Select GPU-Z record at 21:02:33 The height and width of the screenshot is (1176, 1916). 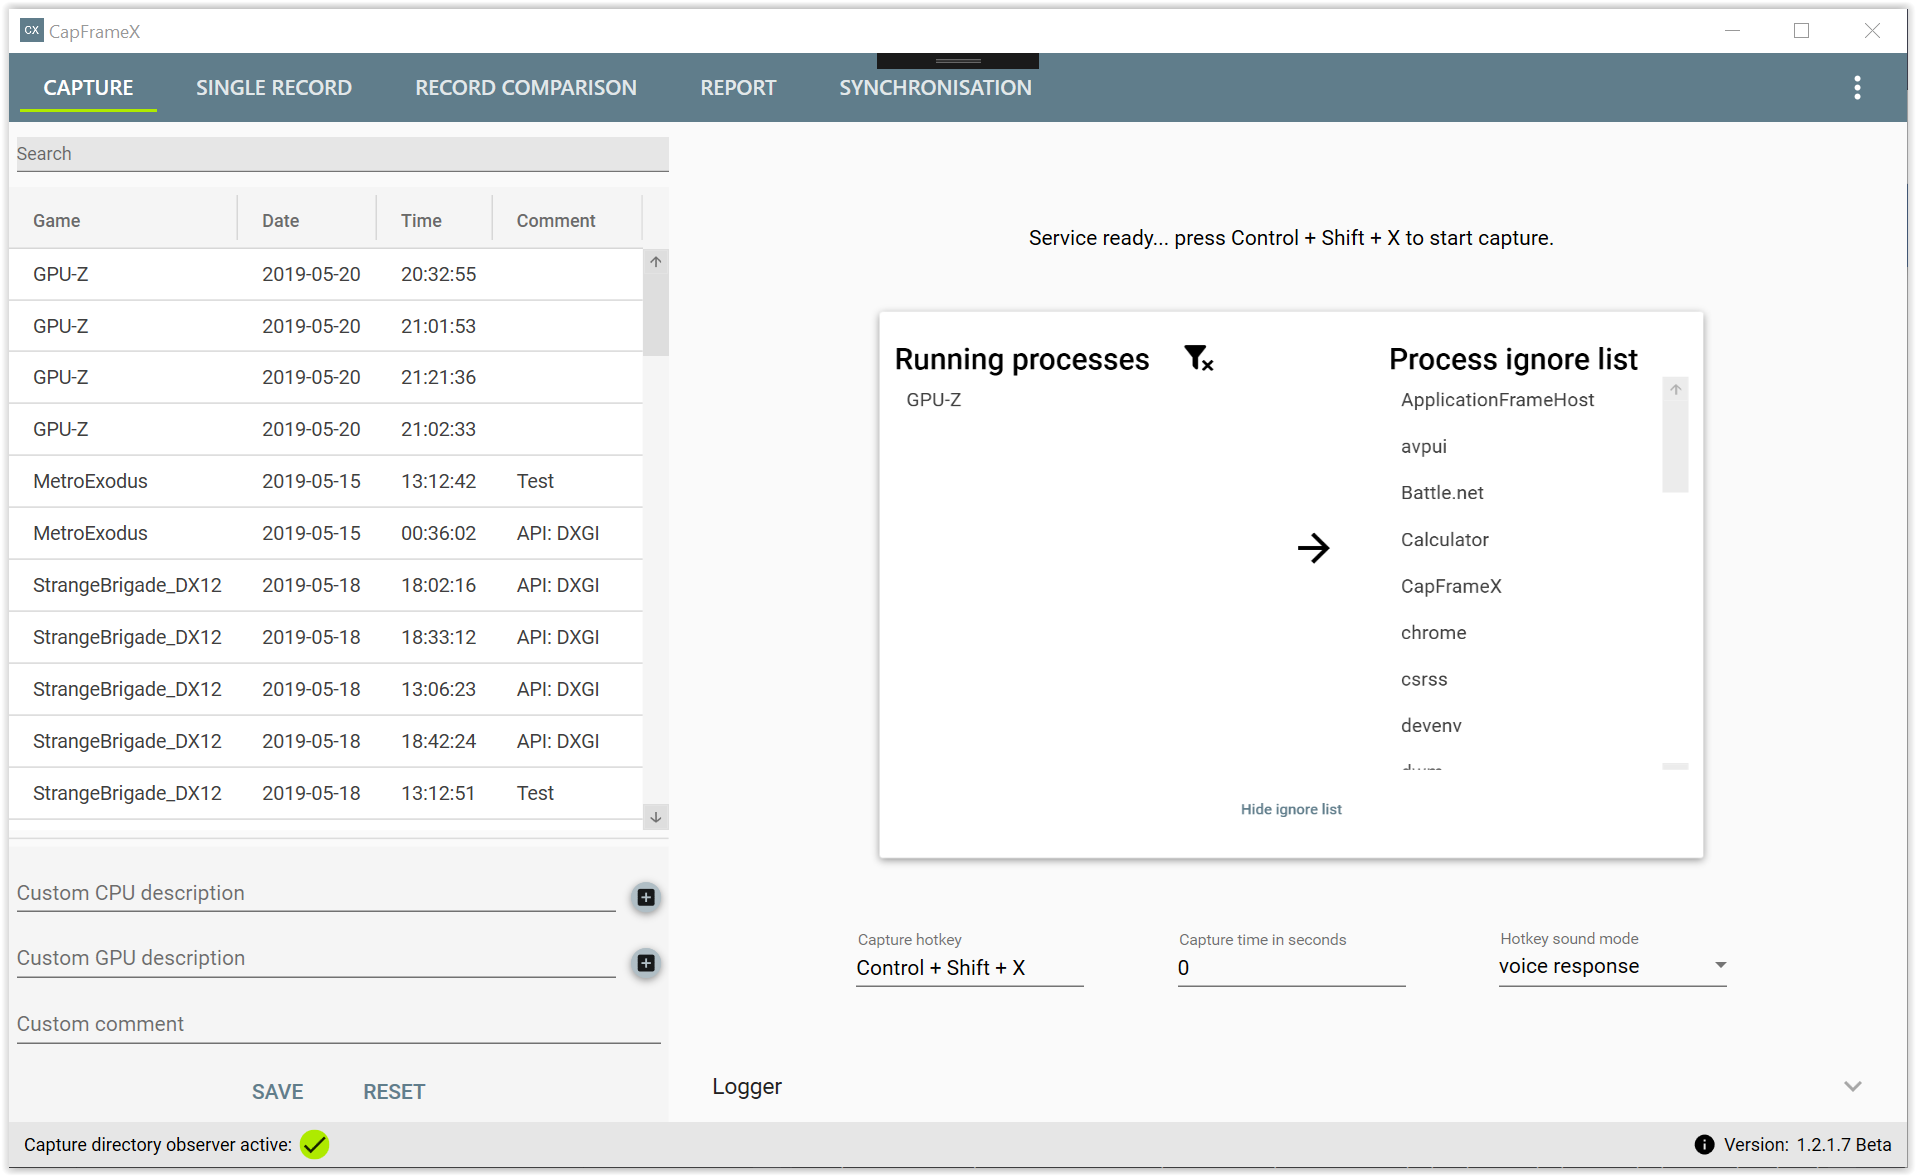coord(326,429)
